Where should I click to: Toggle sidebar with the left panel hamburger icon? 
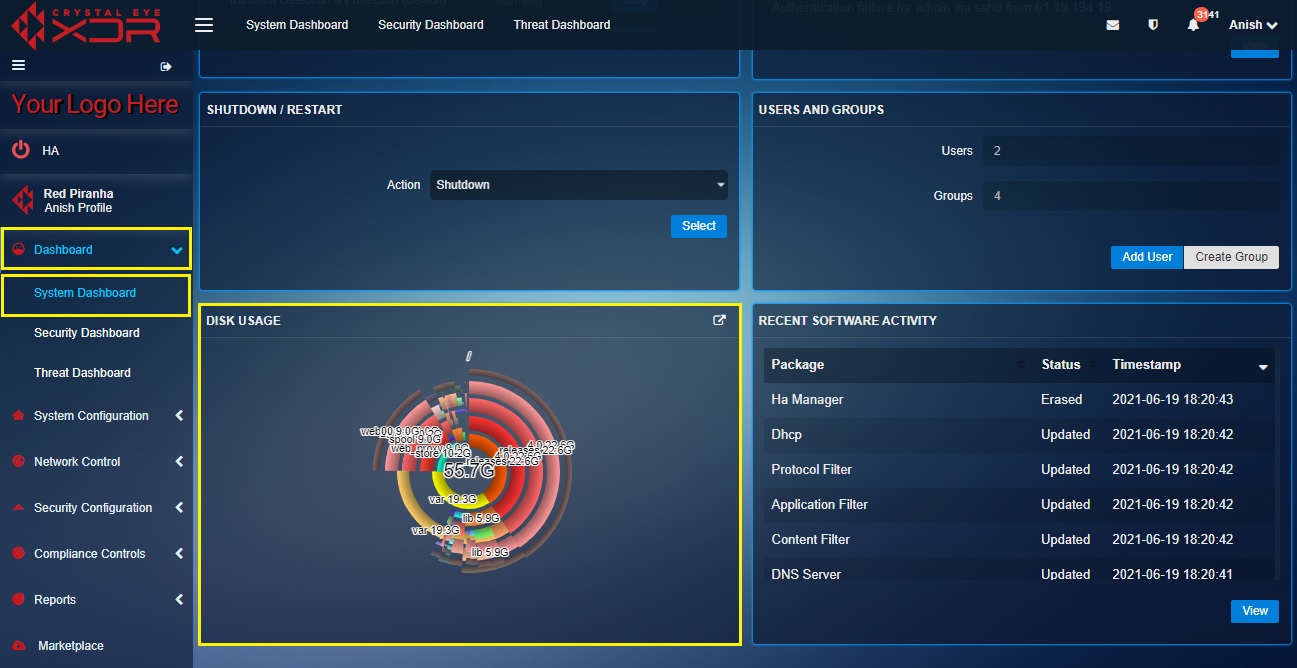point(18,65)
